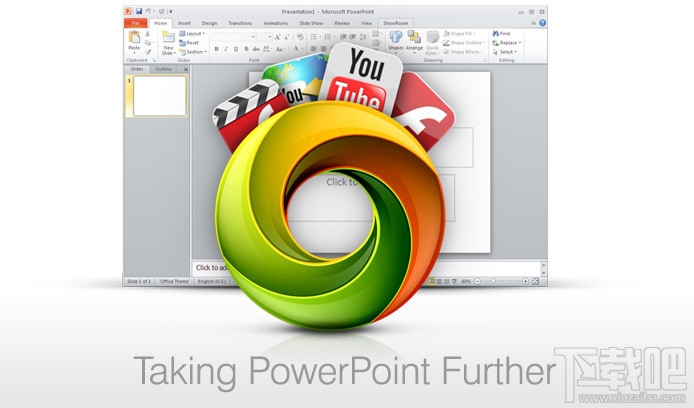The height and width of the screenshot is (408, 694).
Task: Click the Replace button
Action: point(507,43)
